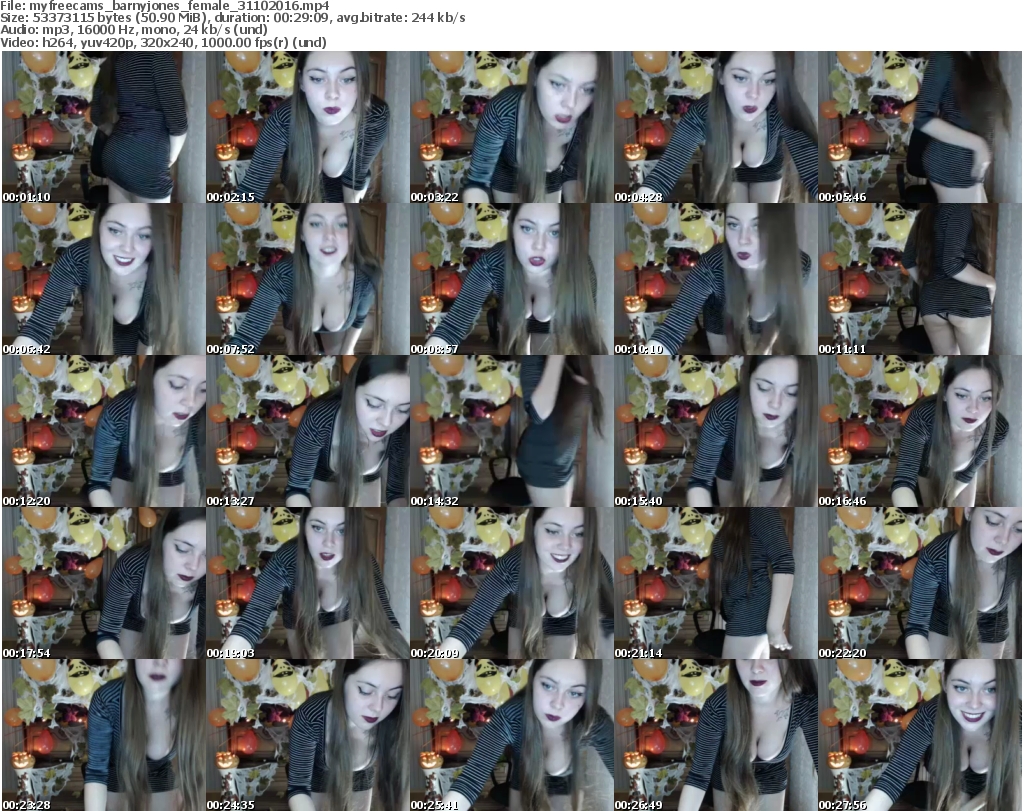Choose the 00:23:28 frame thumbnail

point(103,735)
